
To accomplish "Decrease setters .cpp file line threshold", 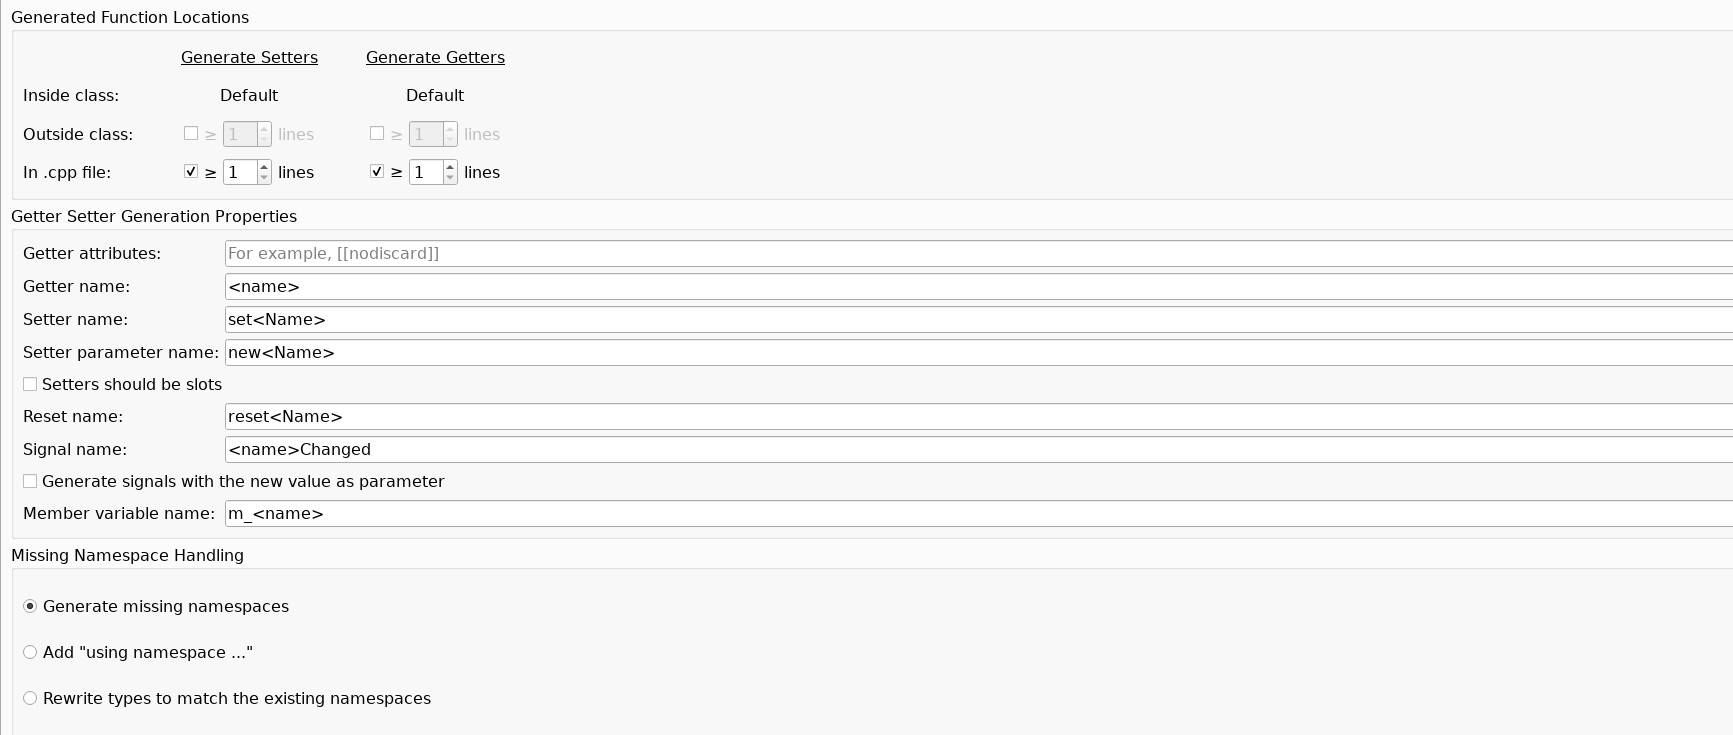I will [264, 178].
